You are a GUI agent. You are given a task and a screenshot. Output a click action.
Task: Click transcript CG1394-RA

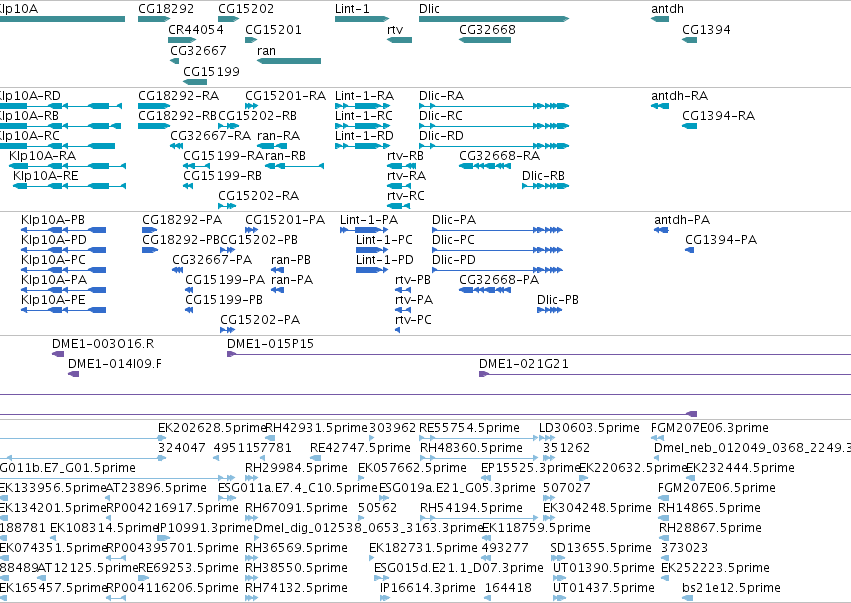689,126
